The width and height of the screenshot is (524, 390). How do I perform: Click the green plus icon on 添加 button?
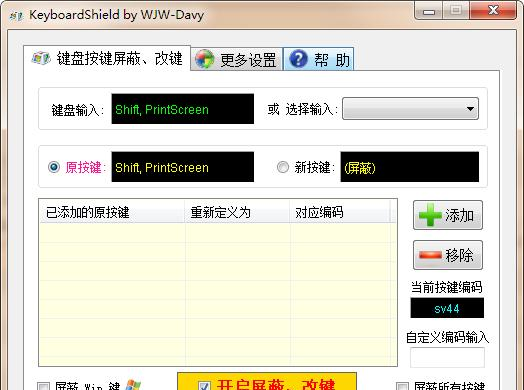pyautogui.click(x=430, y=215)
